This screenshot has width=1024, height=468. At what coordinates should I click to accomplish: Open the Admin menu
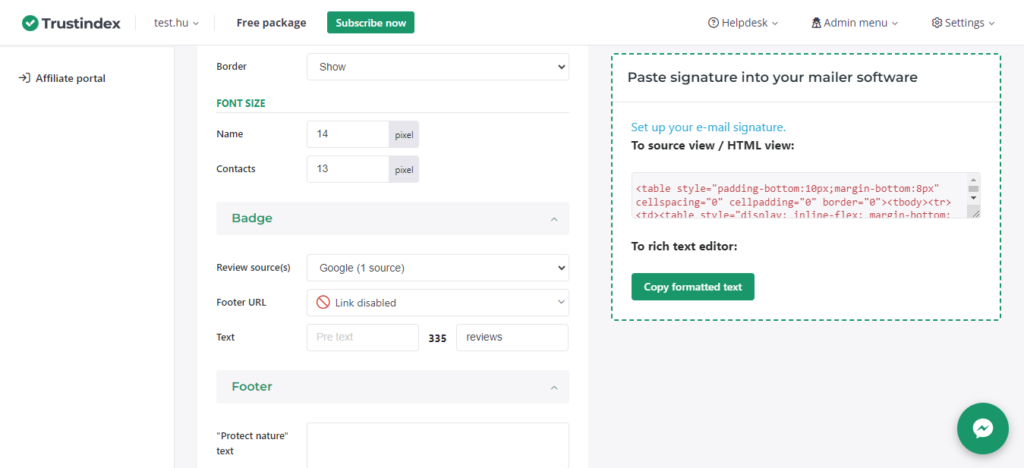(x=854, y=22)
